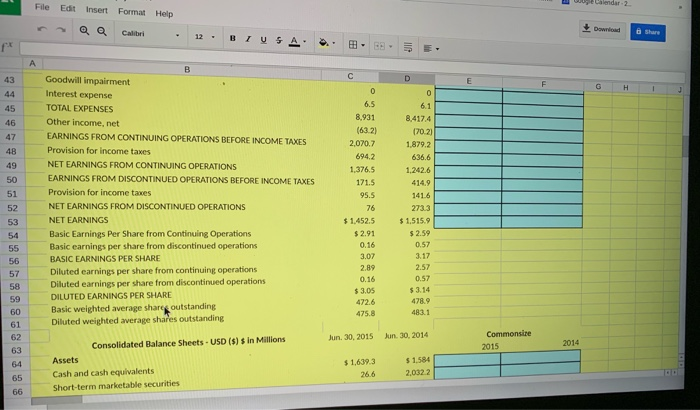This screenshot has width=700, height=410.
Task: Click the 'Assets' label cell
Action: [65, 360]
